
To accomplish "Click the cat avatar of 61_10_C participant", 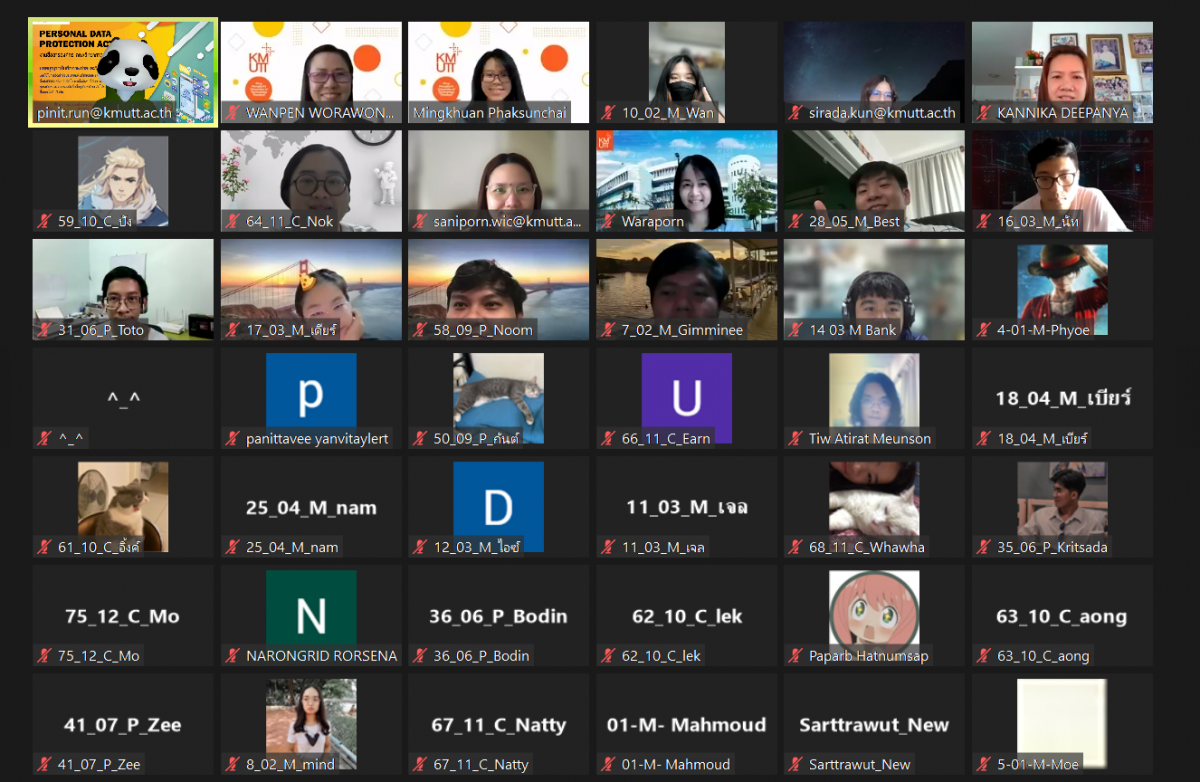I will click(123, 507).
